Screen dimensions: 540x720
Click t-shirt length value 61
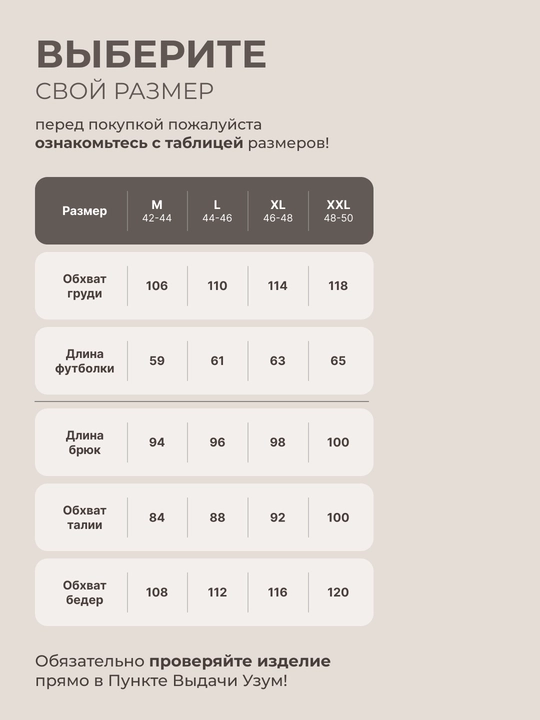click(x=217, y=361)
